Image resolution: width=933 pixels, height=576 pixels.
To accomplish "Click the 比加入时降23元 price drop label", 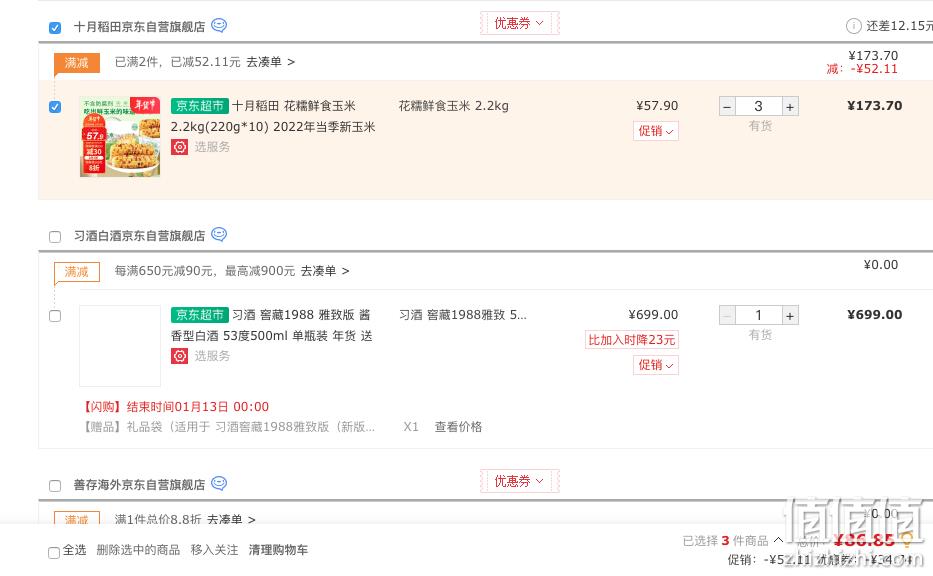I will coord(632,340).
